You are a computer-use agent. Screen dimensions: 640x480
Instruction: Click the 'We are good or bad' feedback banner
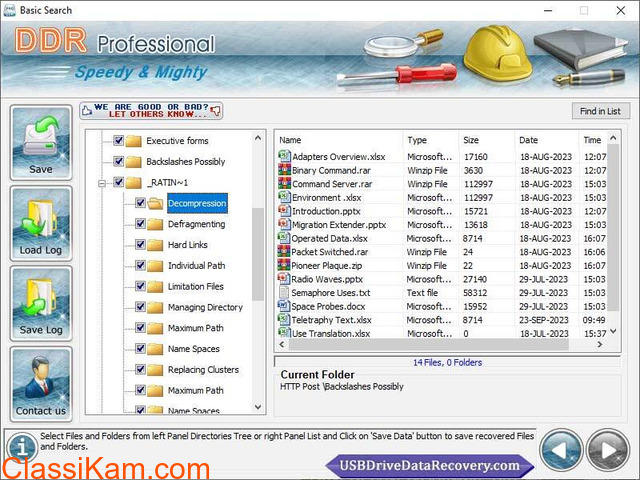click(151, 111)
